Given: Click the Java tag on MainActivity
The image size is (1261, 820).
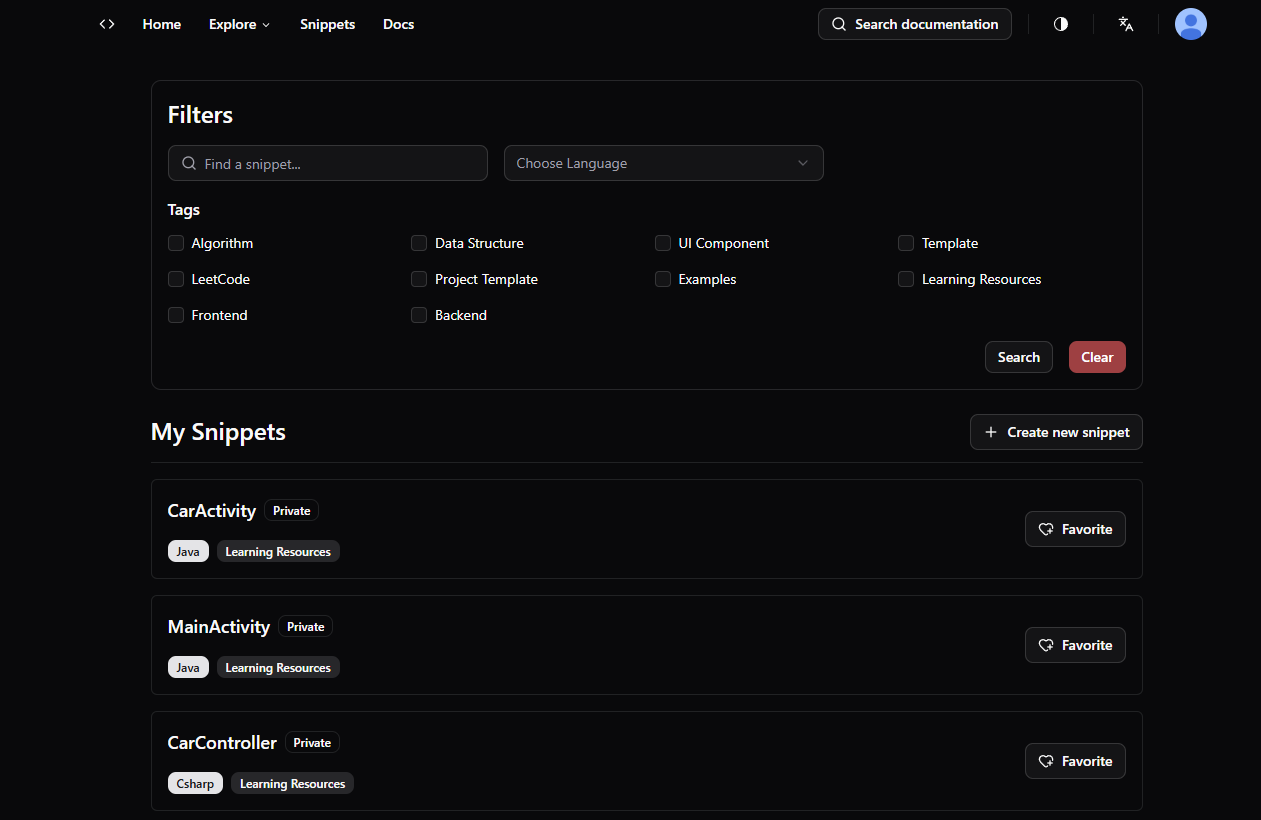Looking at the screenshot, I should [x=188, y=667].
